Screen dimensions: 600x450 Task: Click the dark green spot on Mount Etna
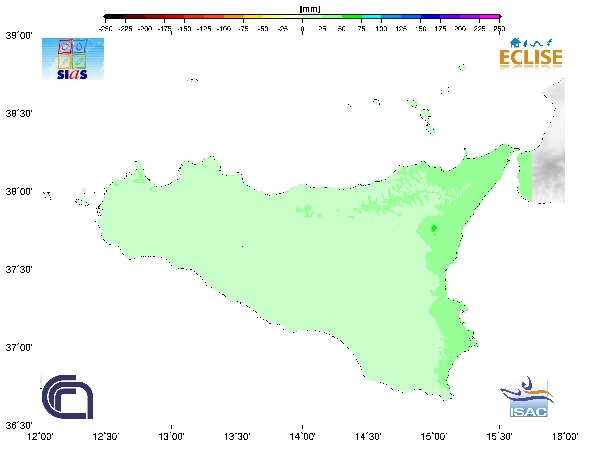(x=434, y=228)
